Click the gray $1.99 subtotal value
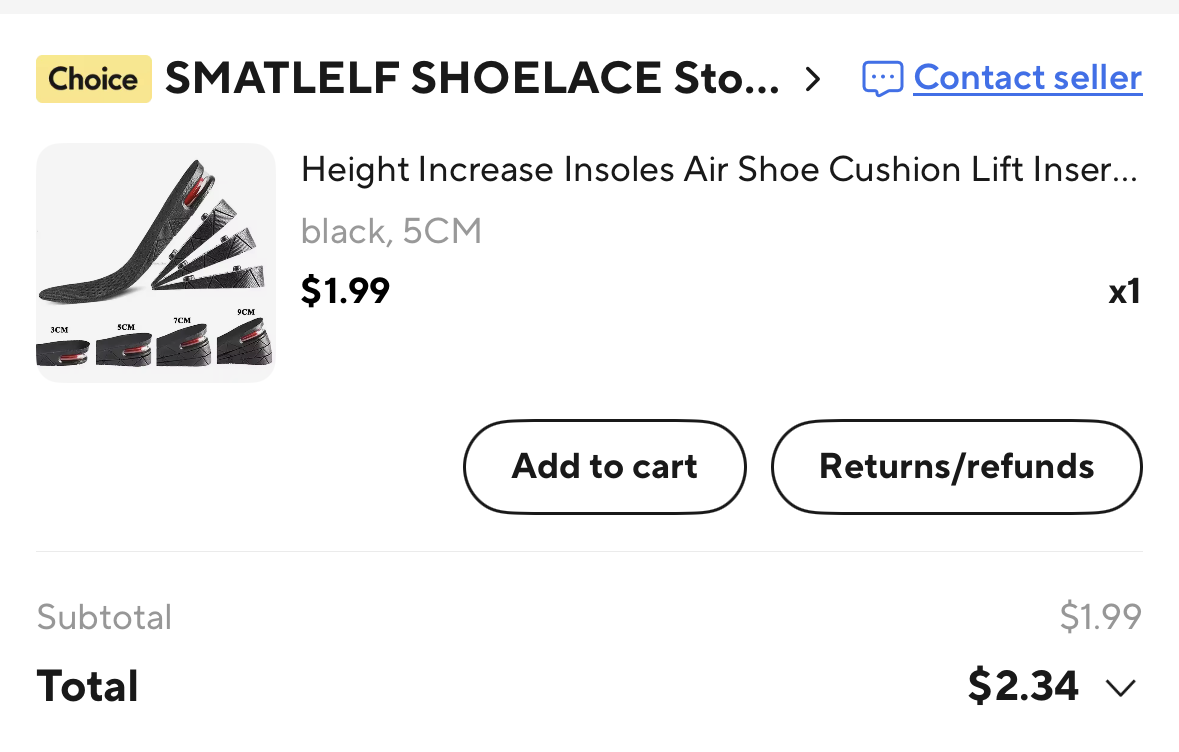The width and height of the screenshot is (1179, 752). (x=1100, y=617)
